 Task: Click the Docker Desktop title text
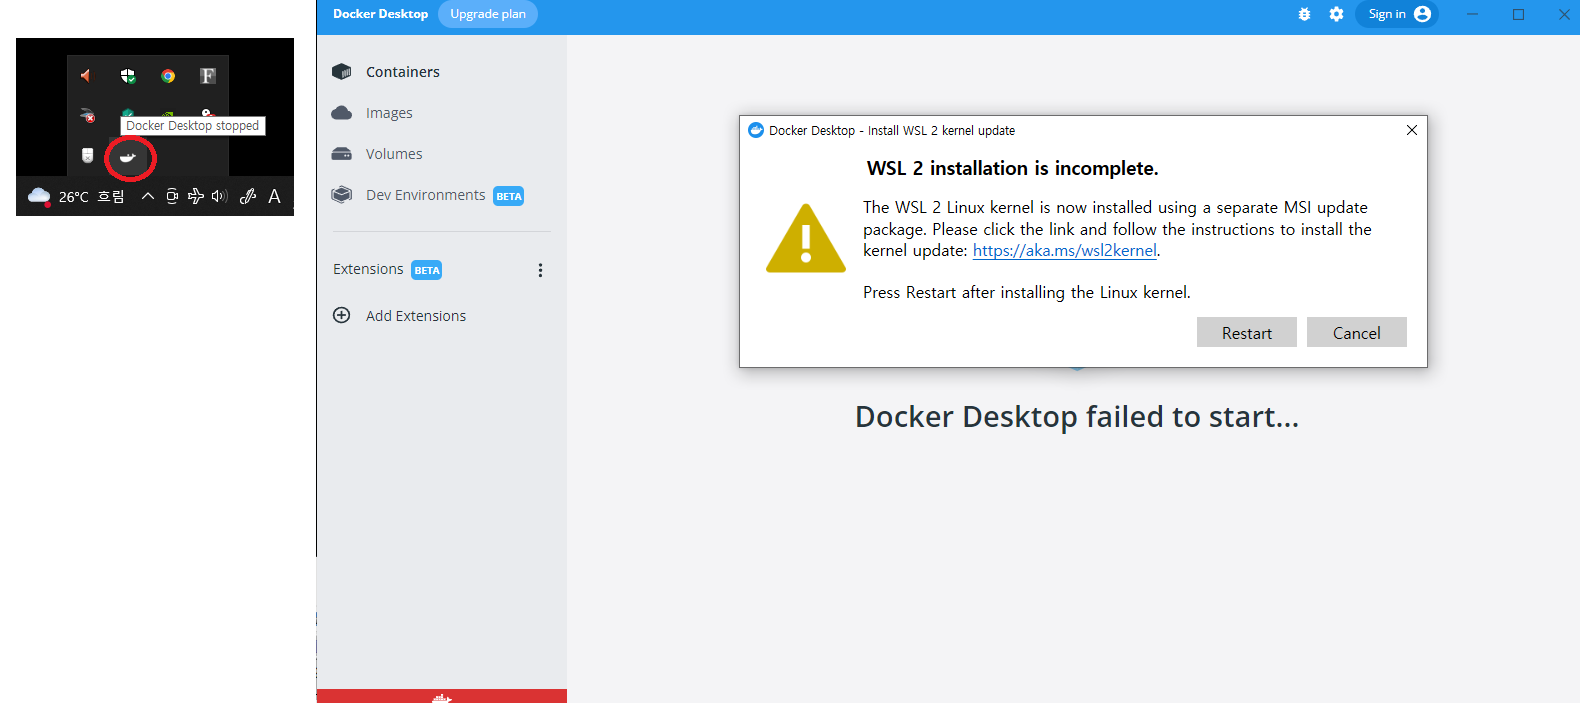[x=380, y=14]
